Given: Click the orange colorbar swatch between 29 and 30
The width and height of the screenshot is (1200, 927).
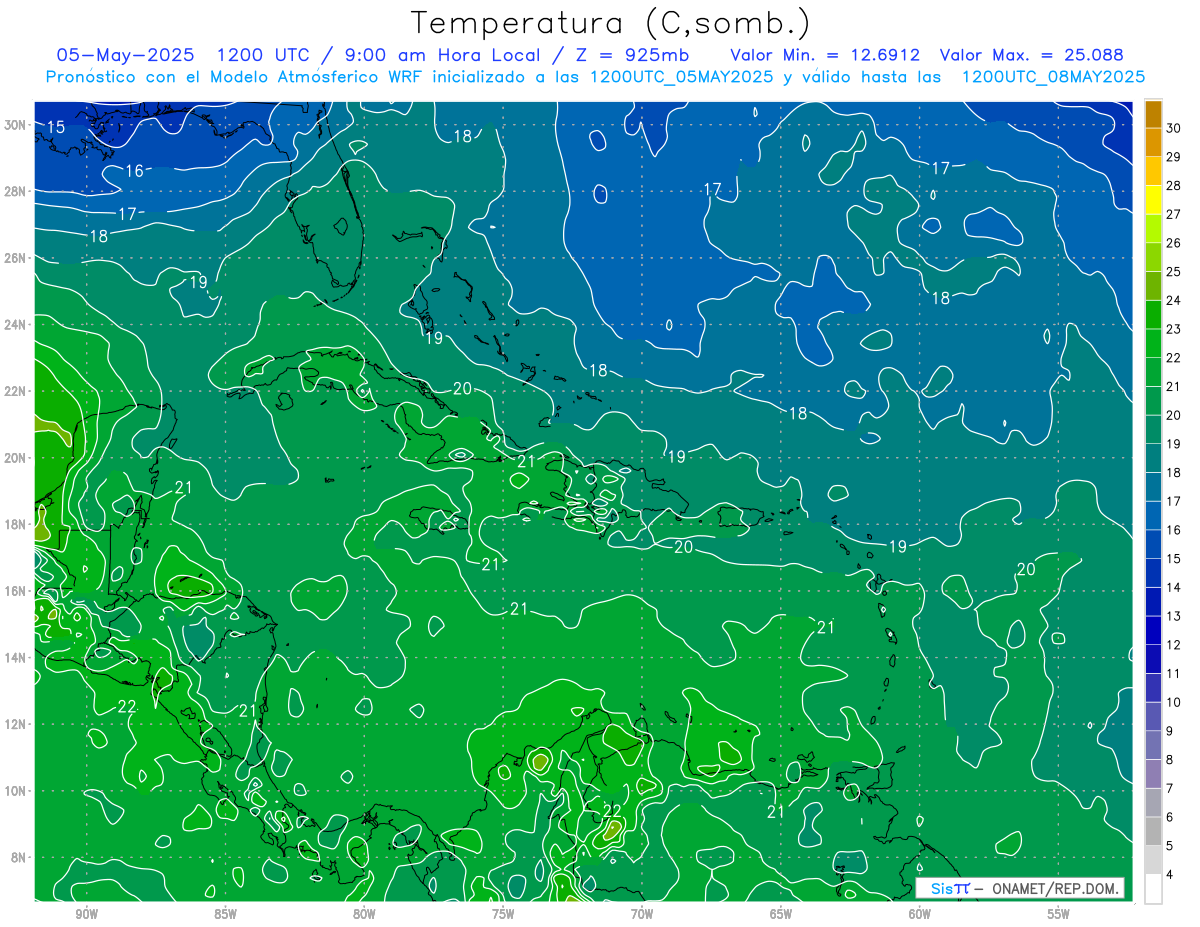Looking at the screenshot, I should pyautogui.click(x=1153, y=143).
